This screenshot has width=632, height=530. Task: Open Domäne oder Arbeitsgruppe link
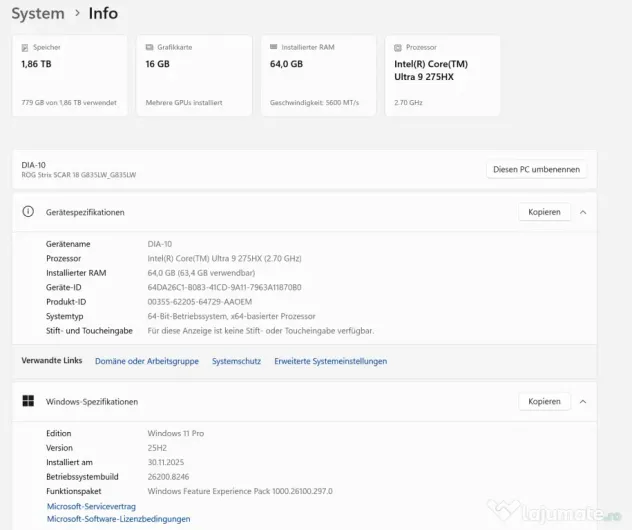point(147,361)
